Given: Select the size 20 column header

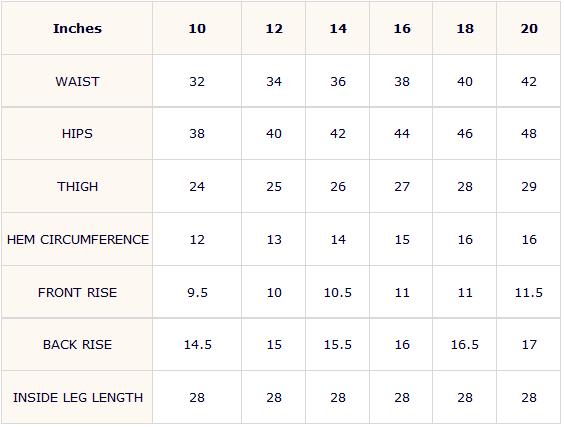Looking at the screenshot, I should pyautogui.click(x=529, y=28).
